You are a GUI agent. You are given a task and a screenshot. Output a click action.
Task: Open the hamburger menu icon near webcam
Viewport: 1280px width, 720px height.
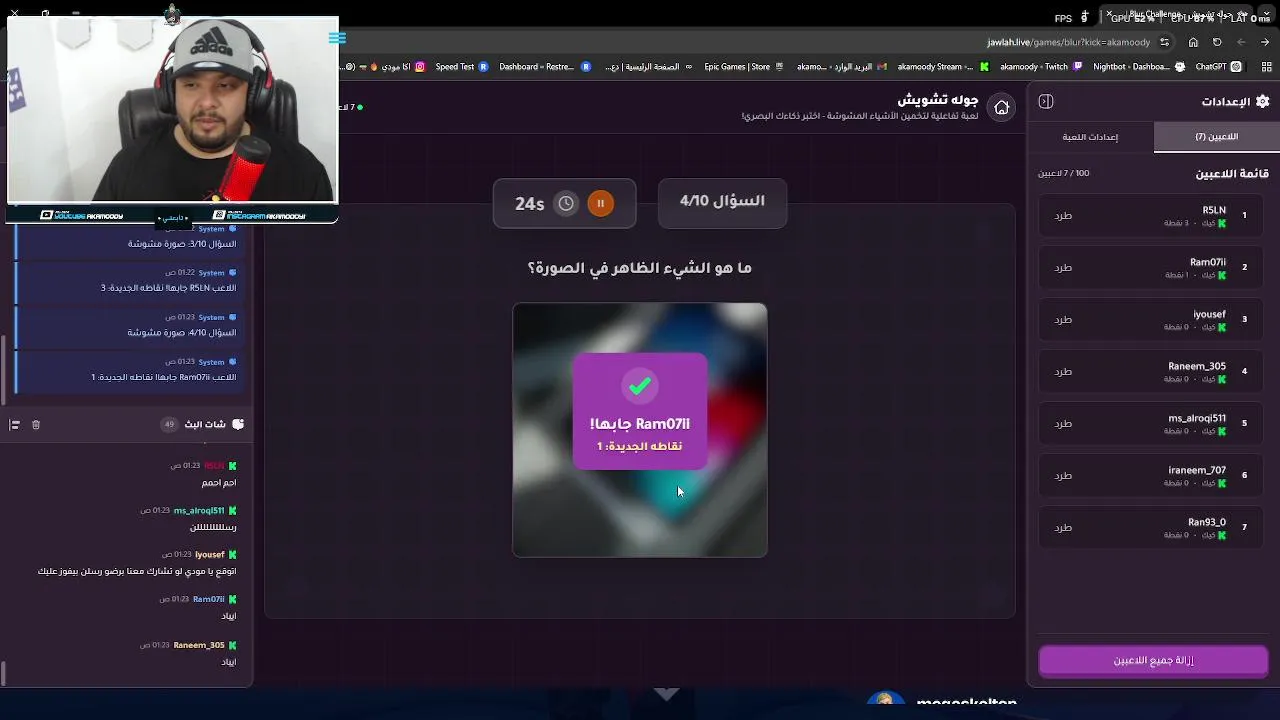(337, 38)
